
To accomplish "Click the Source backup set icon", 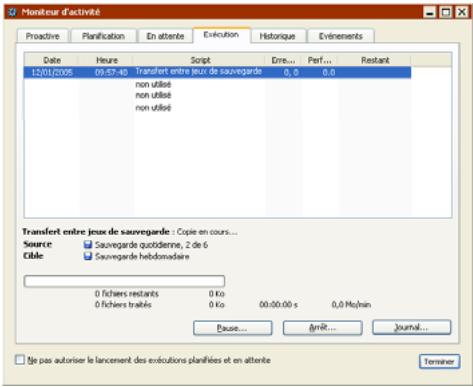I will point(88,245).
